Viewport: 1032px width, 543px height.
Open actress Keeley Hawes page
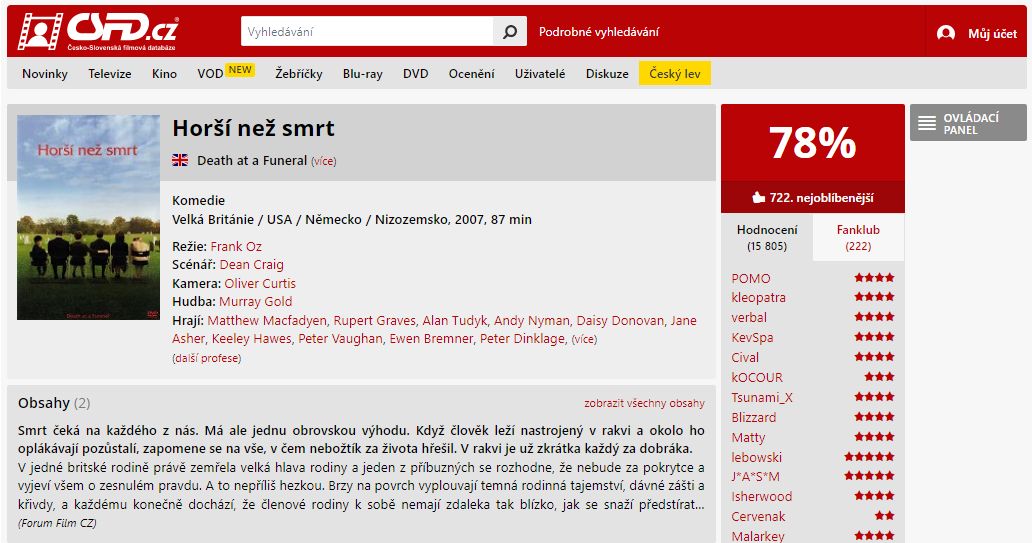251,338
